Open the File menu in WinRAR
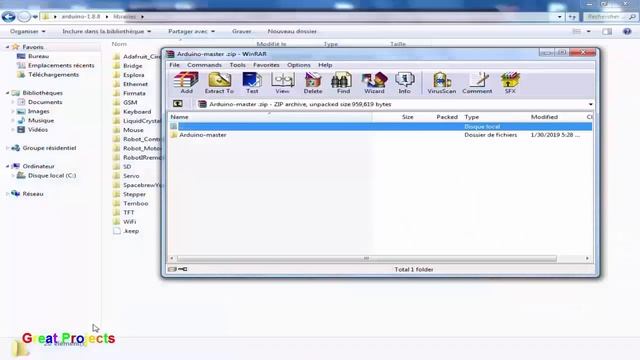The height and width of the screenshot is (360, 640). click(x=174, y=65)
